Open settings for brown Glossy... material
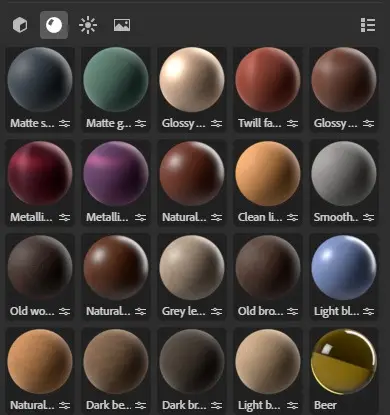The height and width of the screenshot is (415, 390). click(368, 124)
